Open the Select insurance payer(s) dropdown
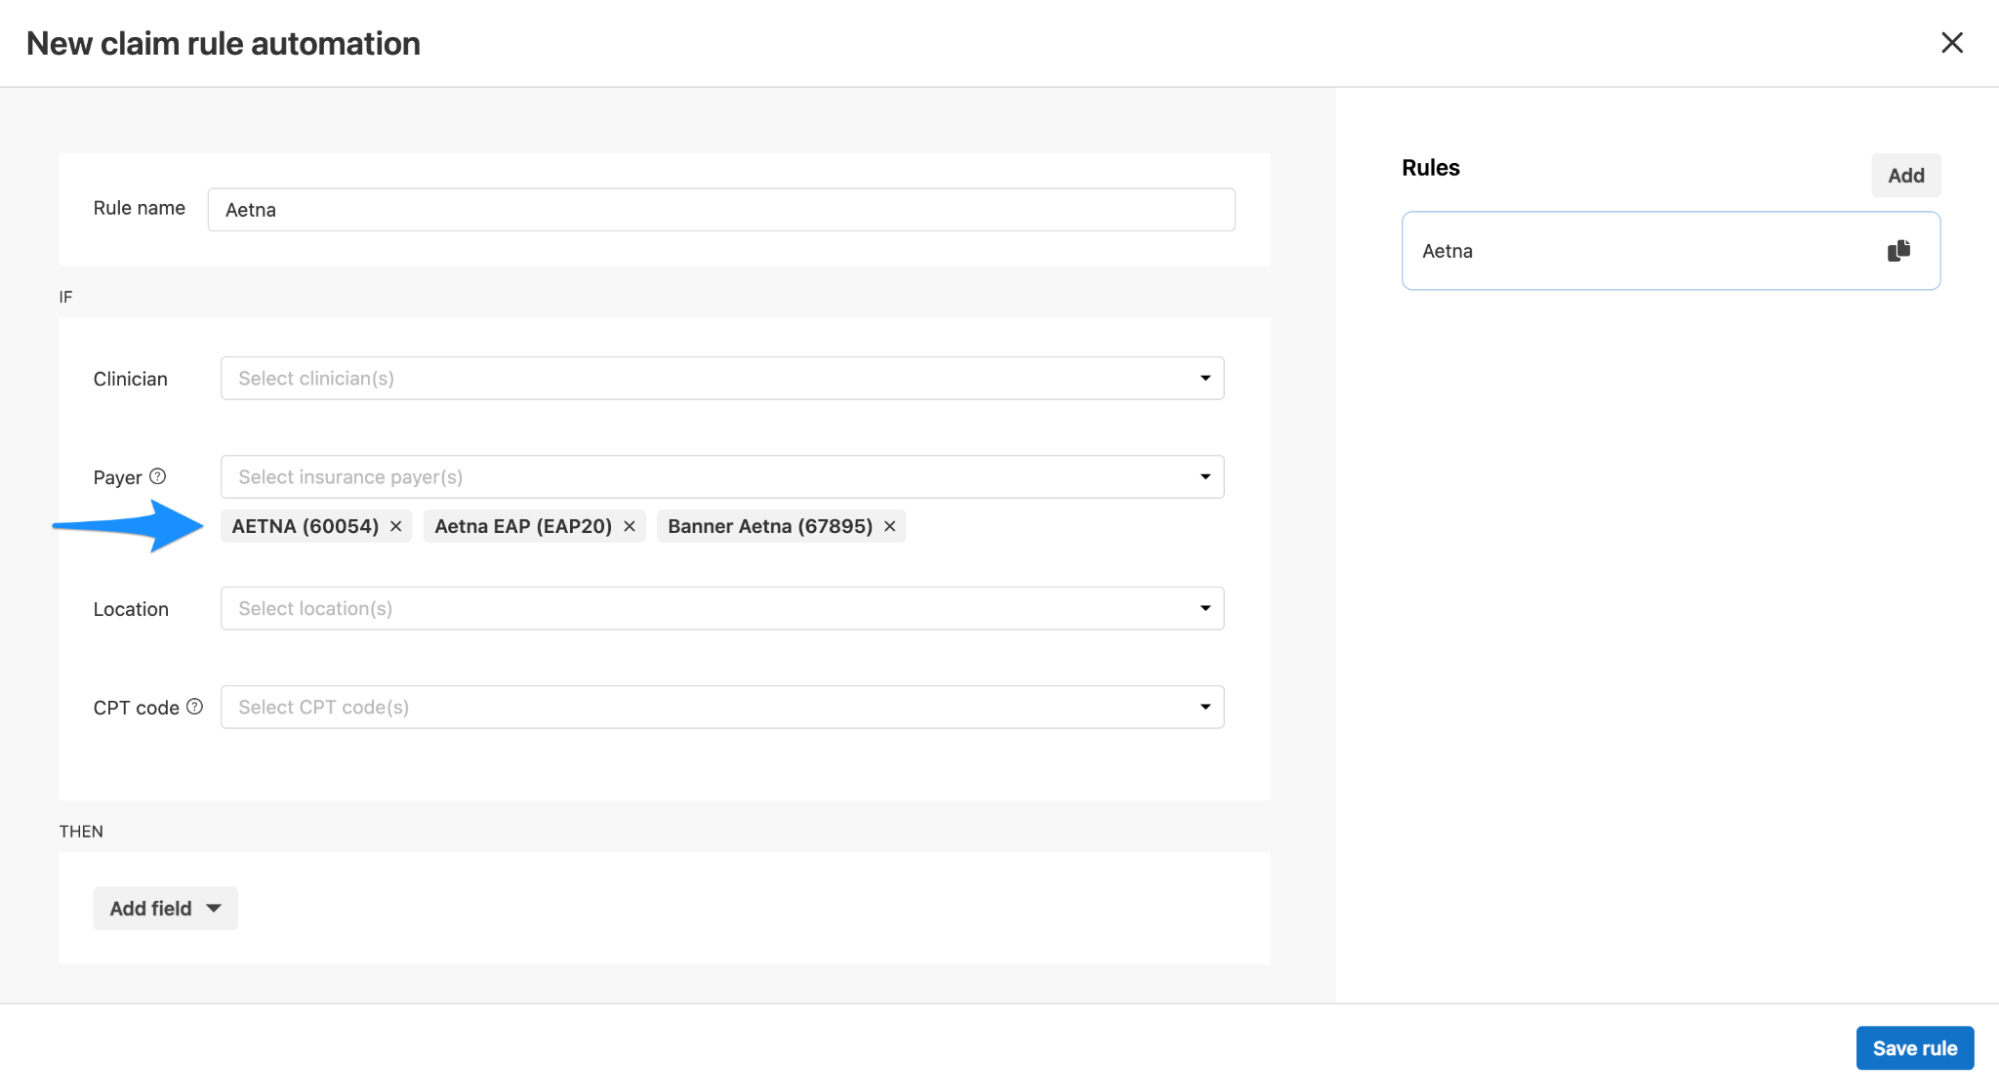The height and width of the screenshot is (1087, 1999). (722, 477)
